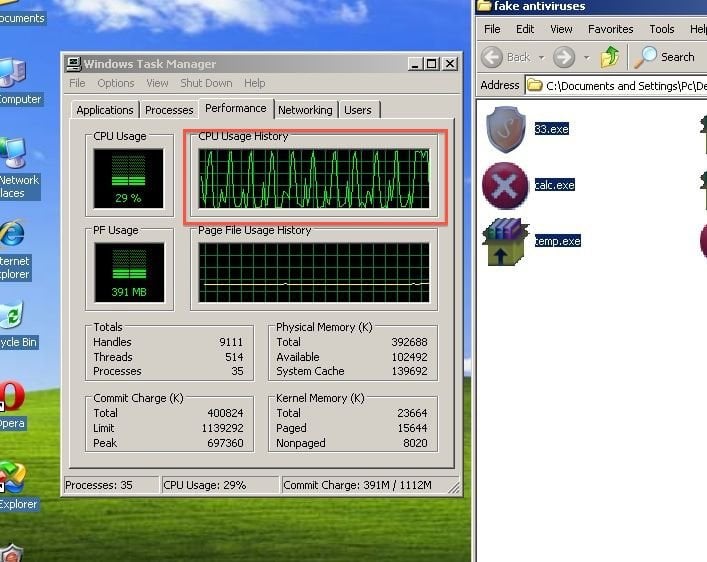Switch to the Processes tab
707x562 pixels.
(169, 110)
